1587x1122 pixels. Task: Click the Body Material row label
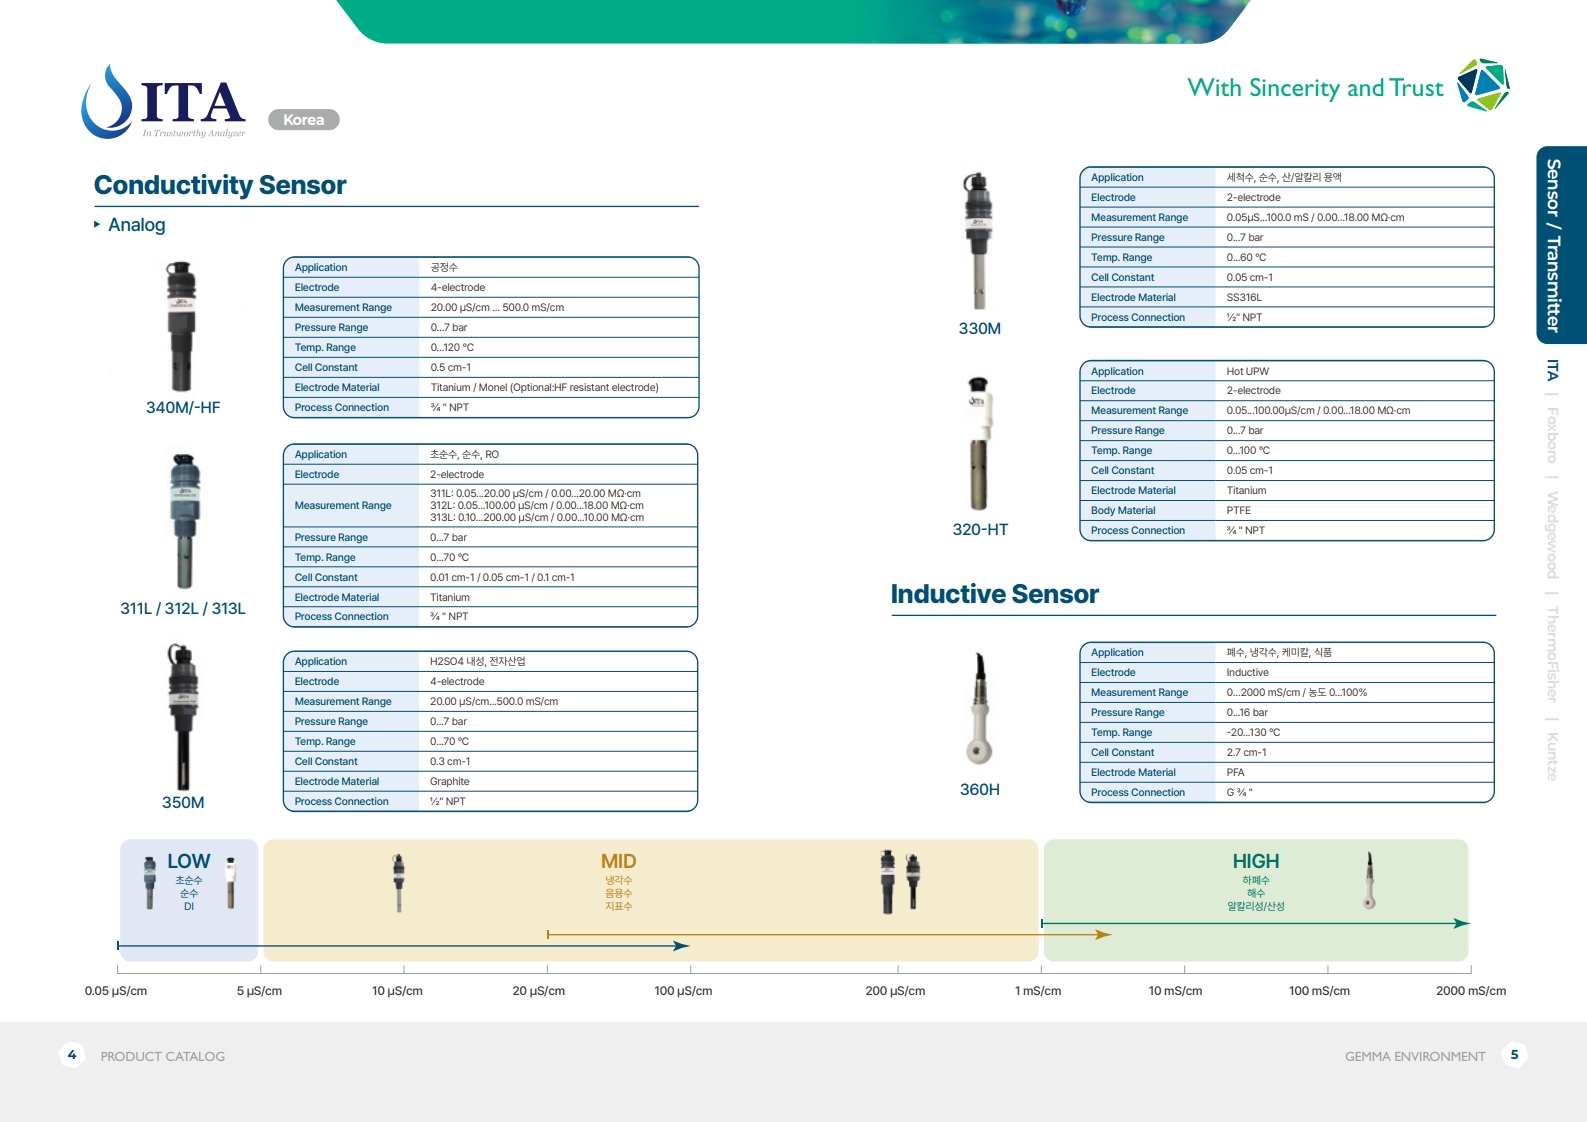(x=1123, y=510)
